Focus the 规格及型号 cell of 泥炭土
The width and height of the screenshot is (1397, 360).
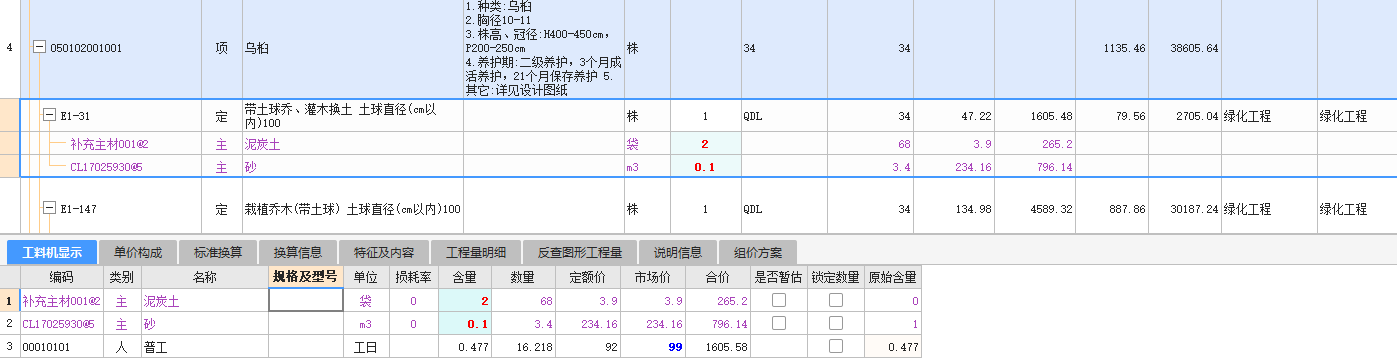coord(306,300)
